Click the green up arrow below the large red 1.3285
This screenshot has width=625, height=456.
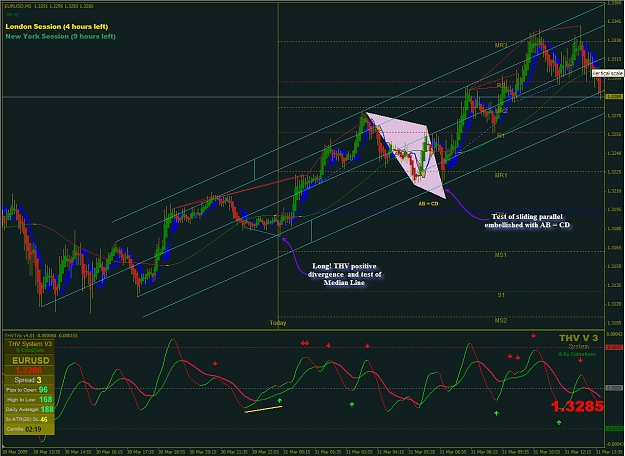pyautogui.click(x=559, y=422)
